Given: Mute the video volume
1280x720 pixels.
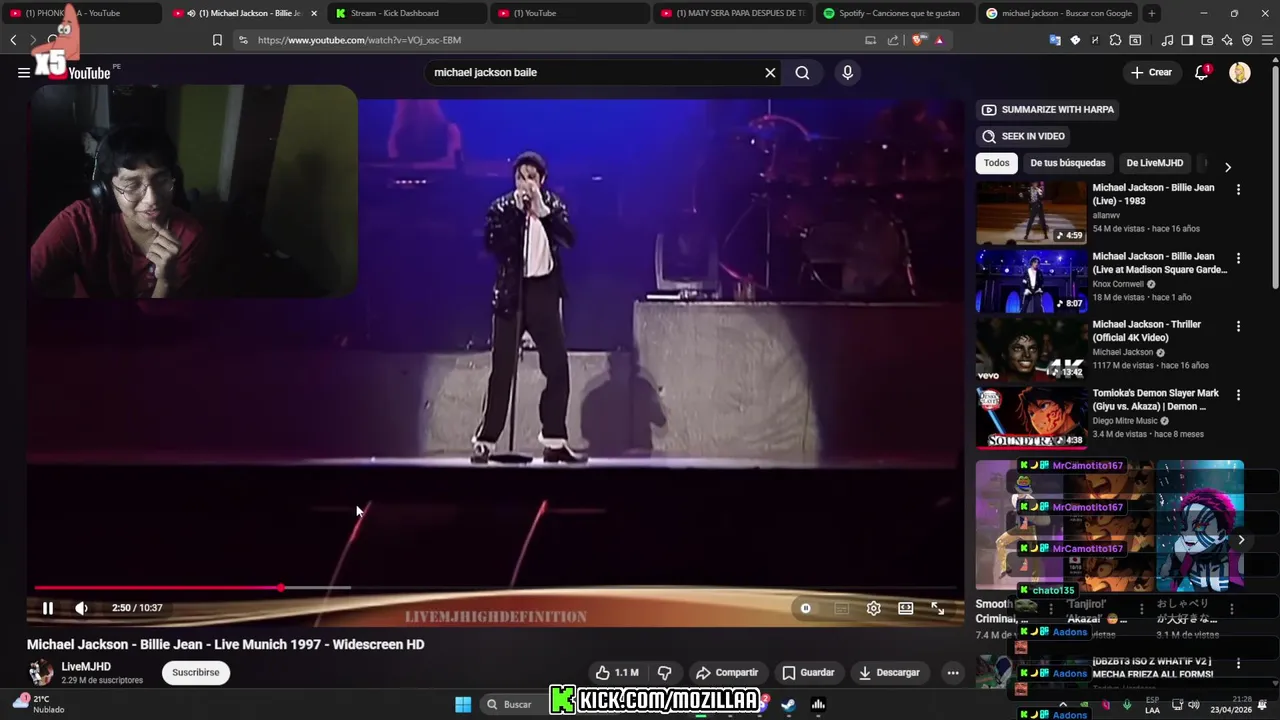Looking at the screenshot, I should click(82, 608).
